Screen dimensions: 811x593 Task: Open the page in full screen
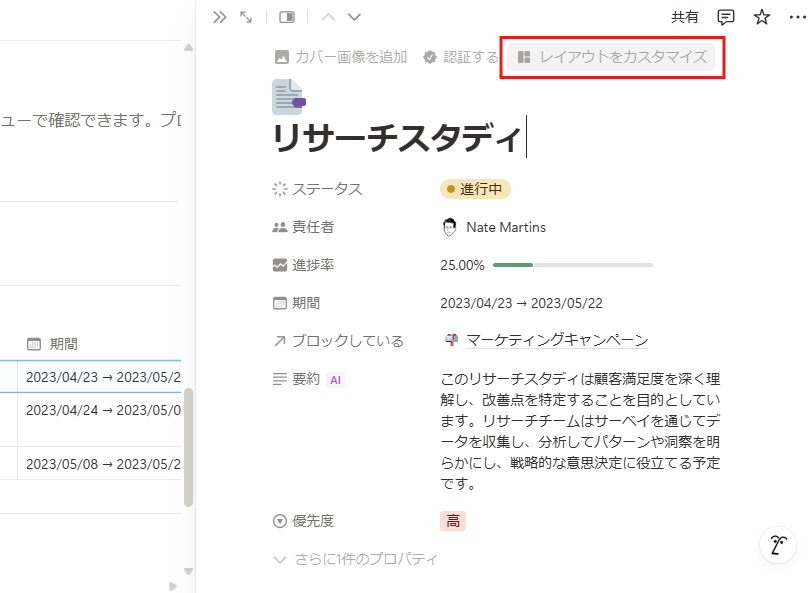click(246, 17)
